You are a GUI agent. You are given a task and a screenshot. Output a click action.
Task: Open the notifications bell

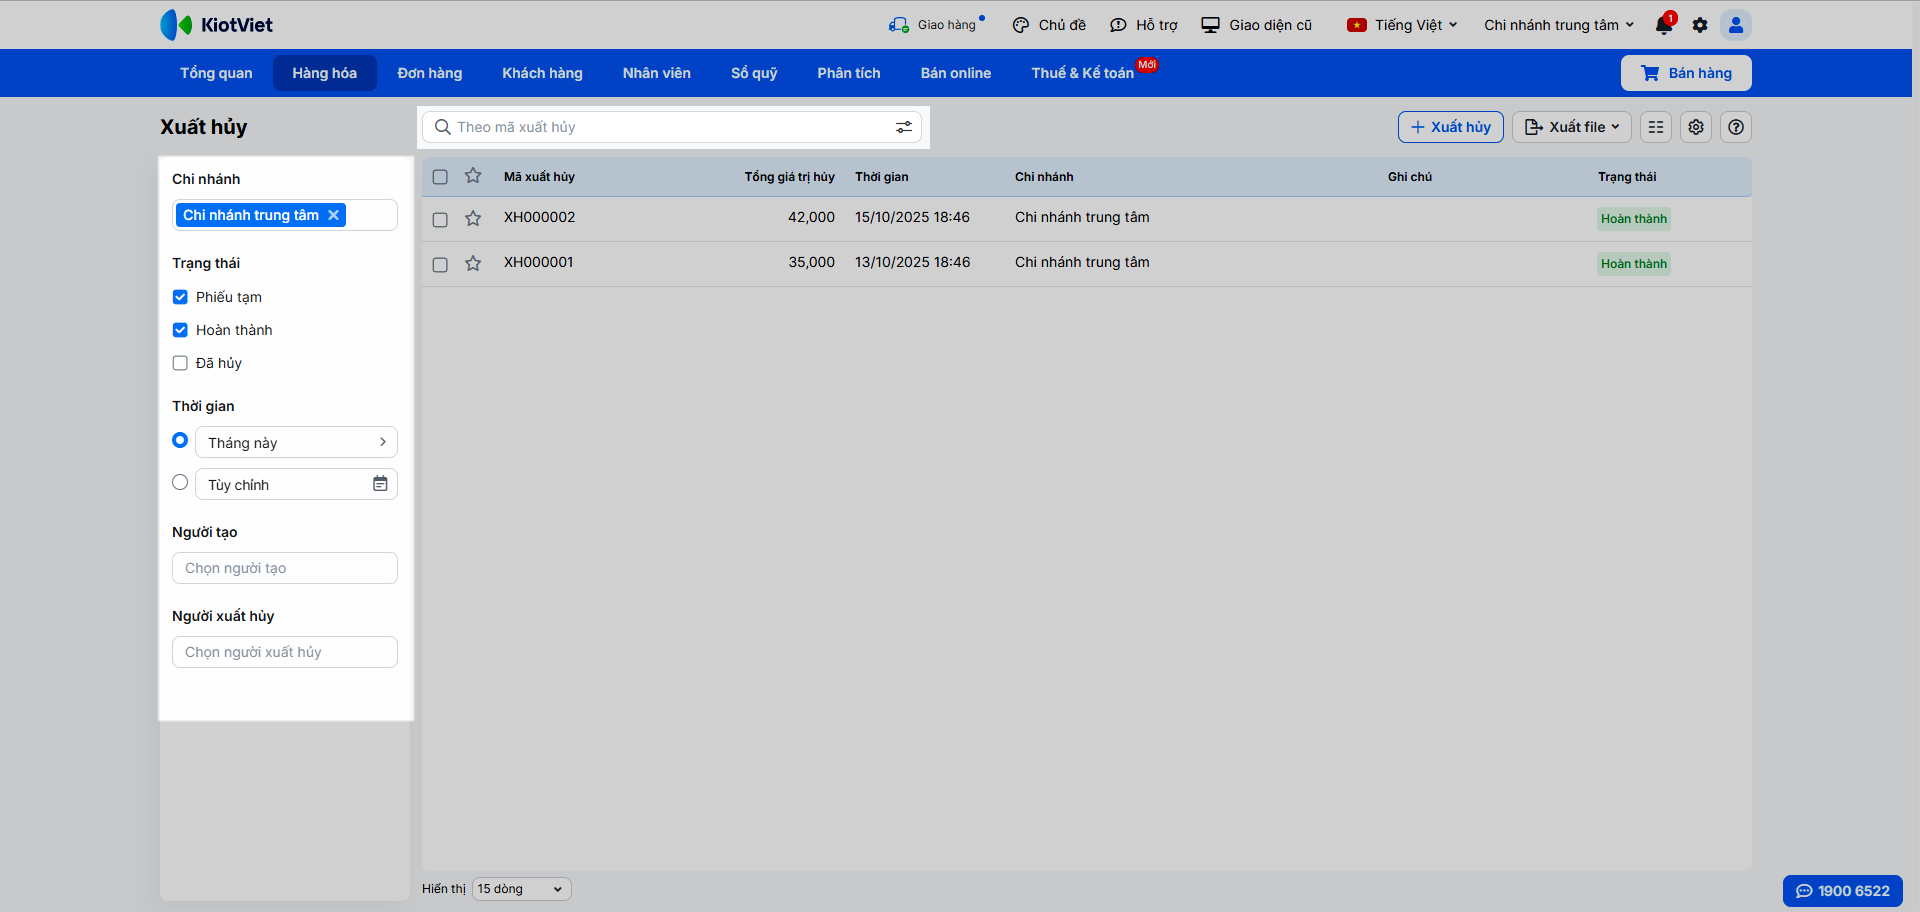tap(1664, 25)
